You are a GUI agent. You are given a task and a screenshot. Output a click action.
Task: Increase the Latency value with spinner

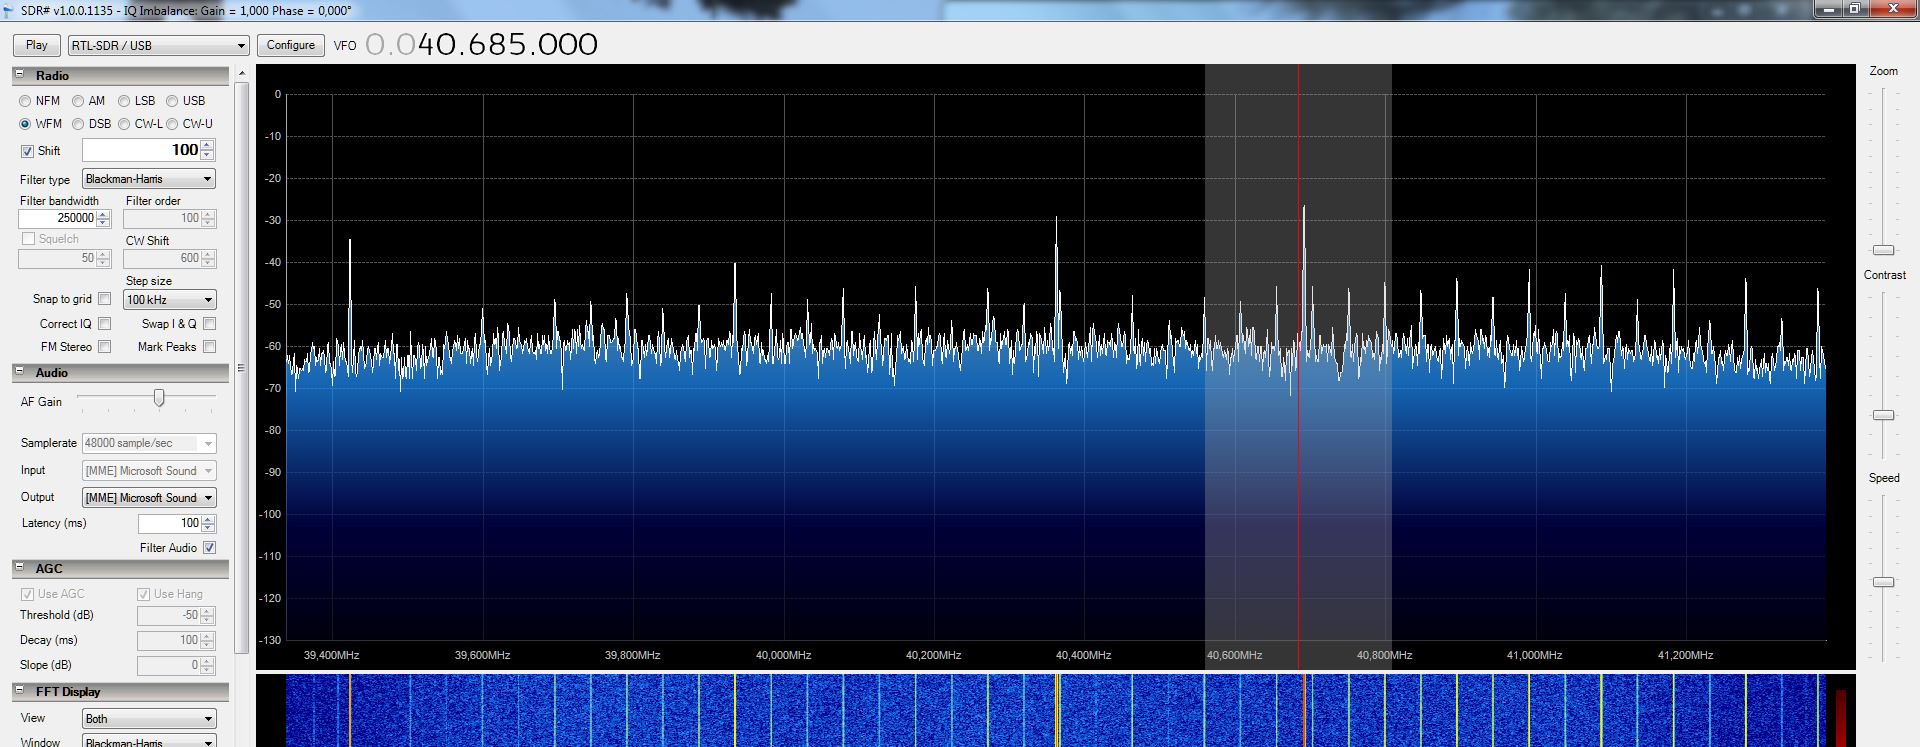(208, 519)
